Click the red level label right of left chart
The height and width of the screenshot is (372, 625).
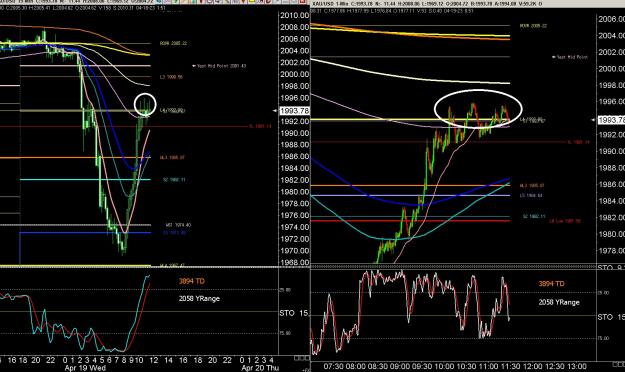pyautogui.click(x=260, y=126)
